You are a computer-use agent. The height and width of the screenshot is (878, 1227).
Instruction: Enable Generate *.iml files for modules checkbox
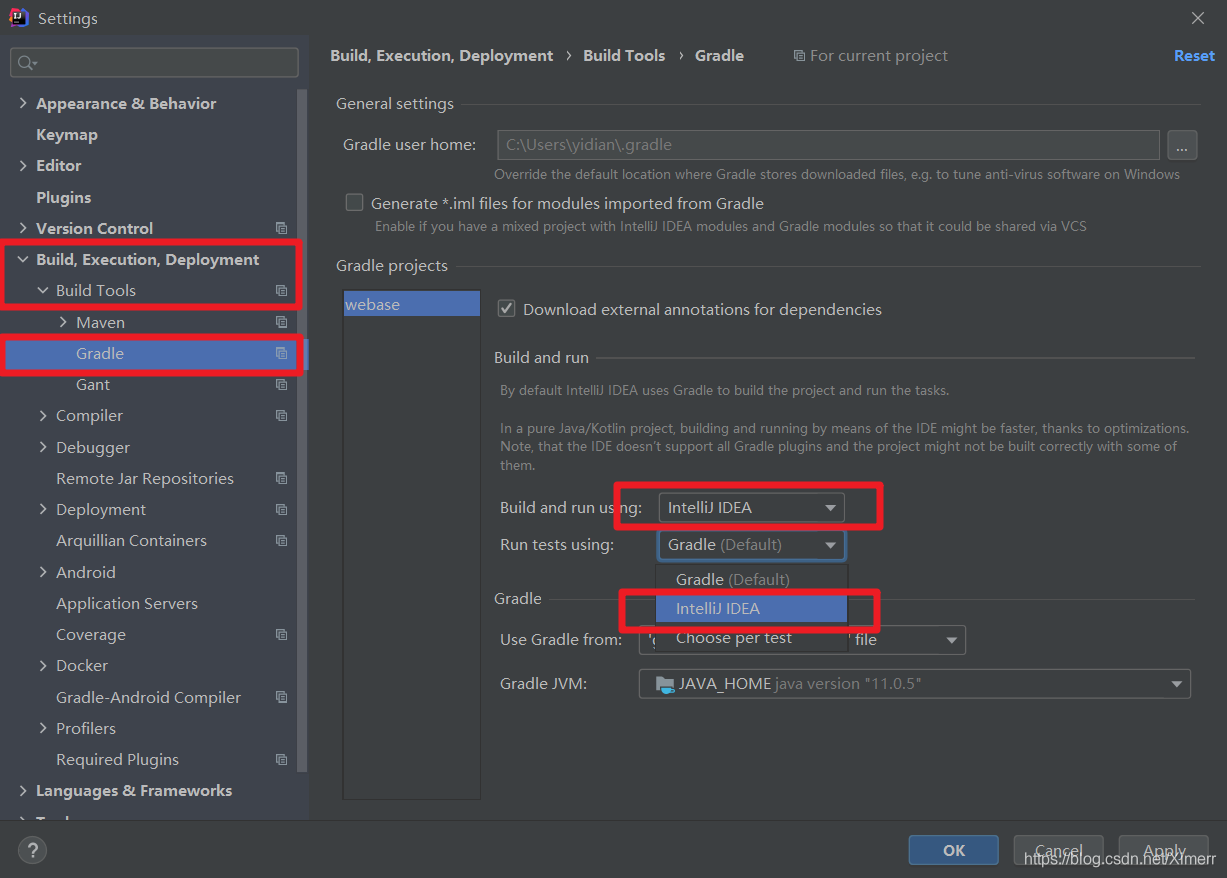[354, 203]
